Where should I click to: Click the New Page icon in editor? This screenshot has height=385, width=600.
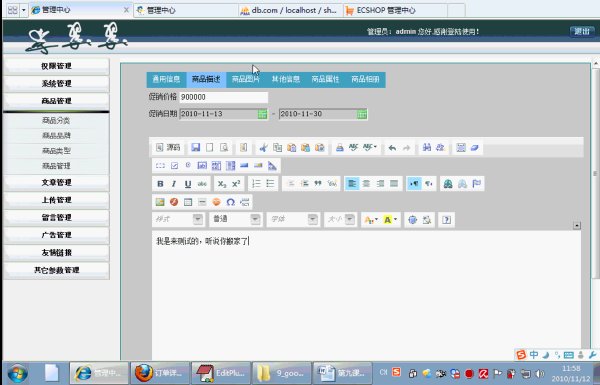210,147
